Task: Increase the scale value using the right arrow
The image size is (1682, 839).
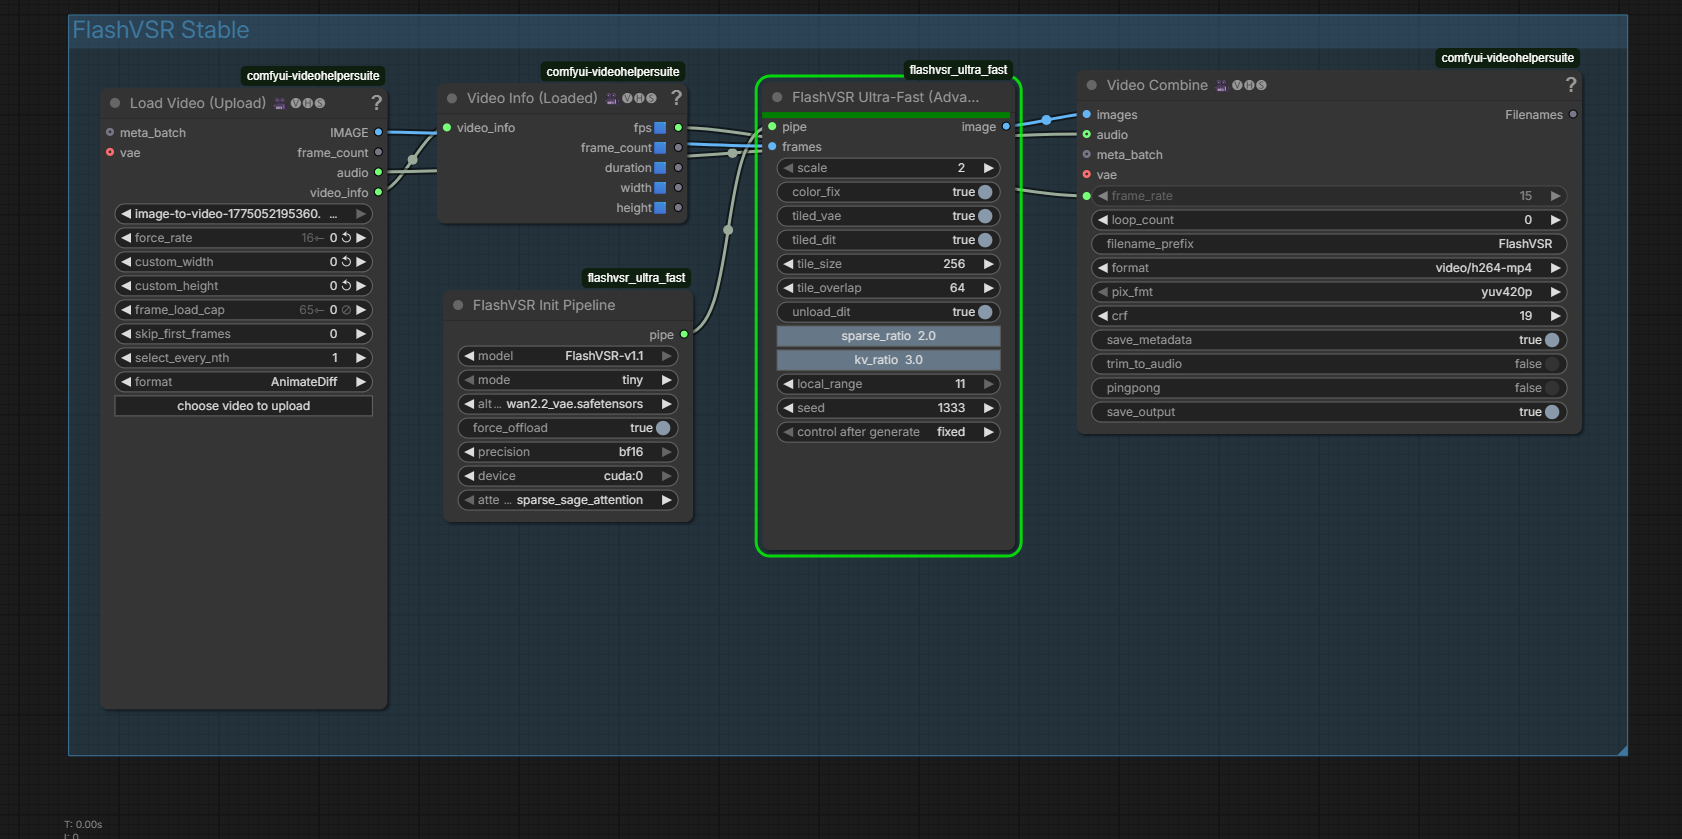Action: pos(988,168)
